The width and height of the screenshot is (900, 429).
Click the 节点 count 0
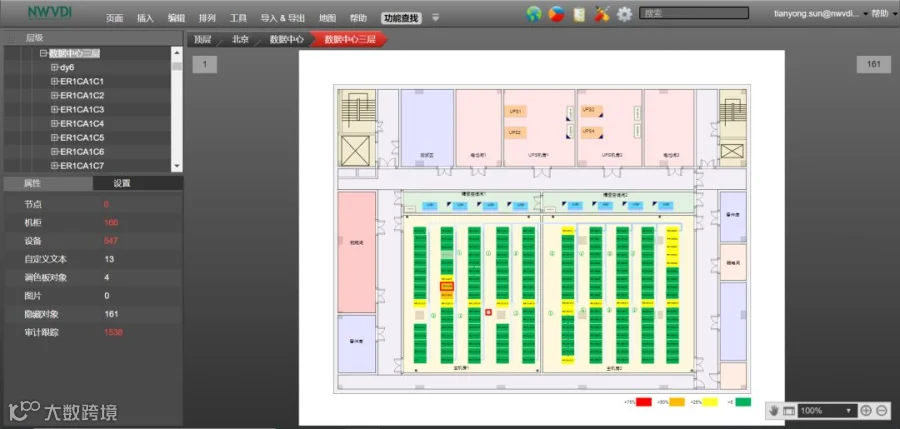[x=106, y=204]
